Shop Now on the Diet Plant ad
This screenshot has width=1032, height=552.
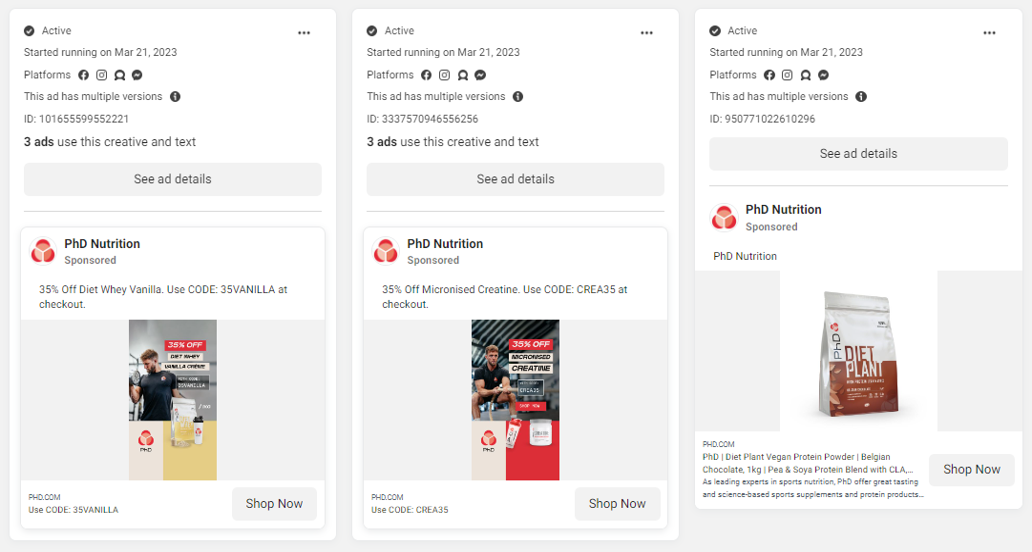(x=971, y=470)
